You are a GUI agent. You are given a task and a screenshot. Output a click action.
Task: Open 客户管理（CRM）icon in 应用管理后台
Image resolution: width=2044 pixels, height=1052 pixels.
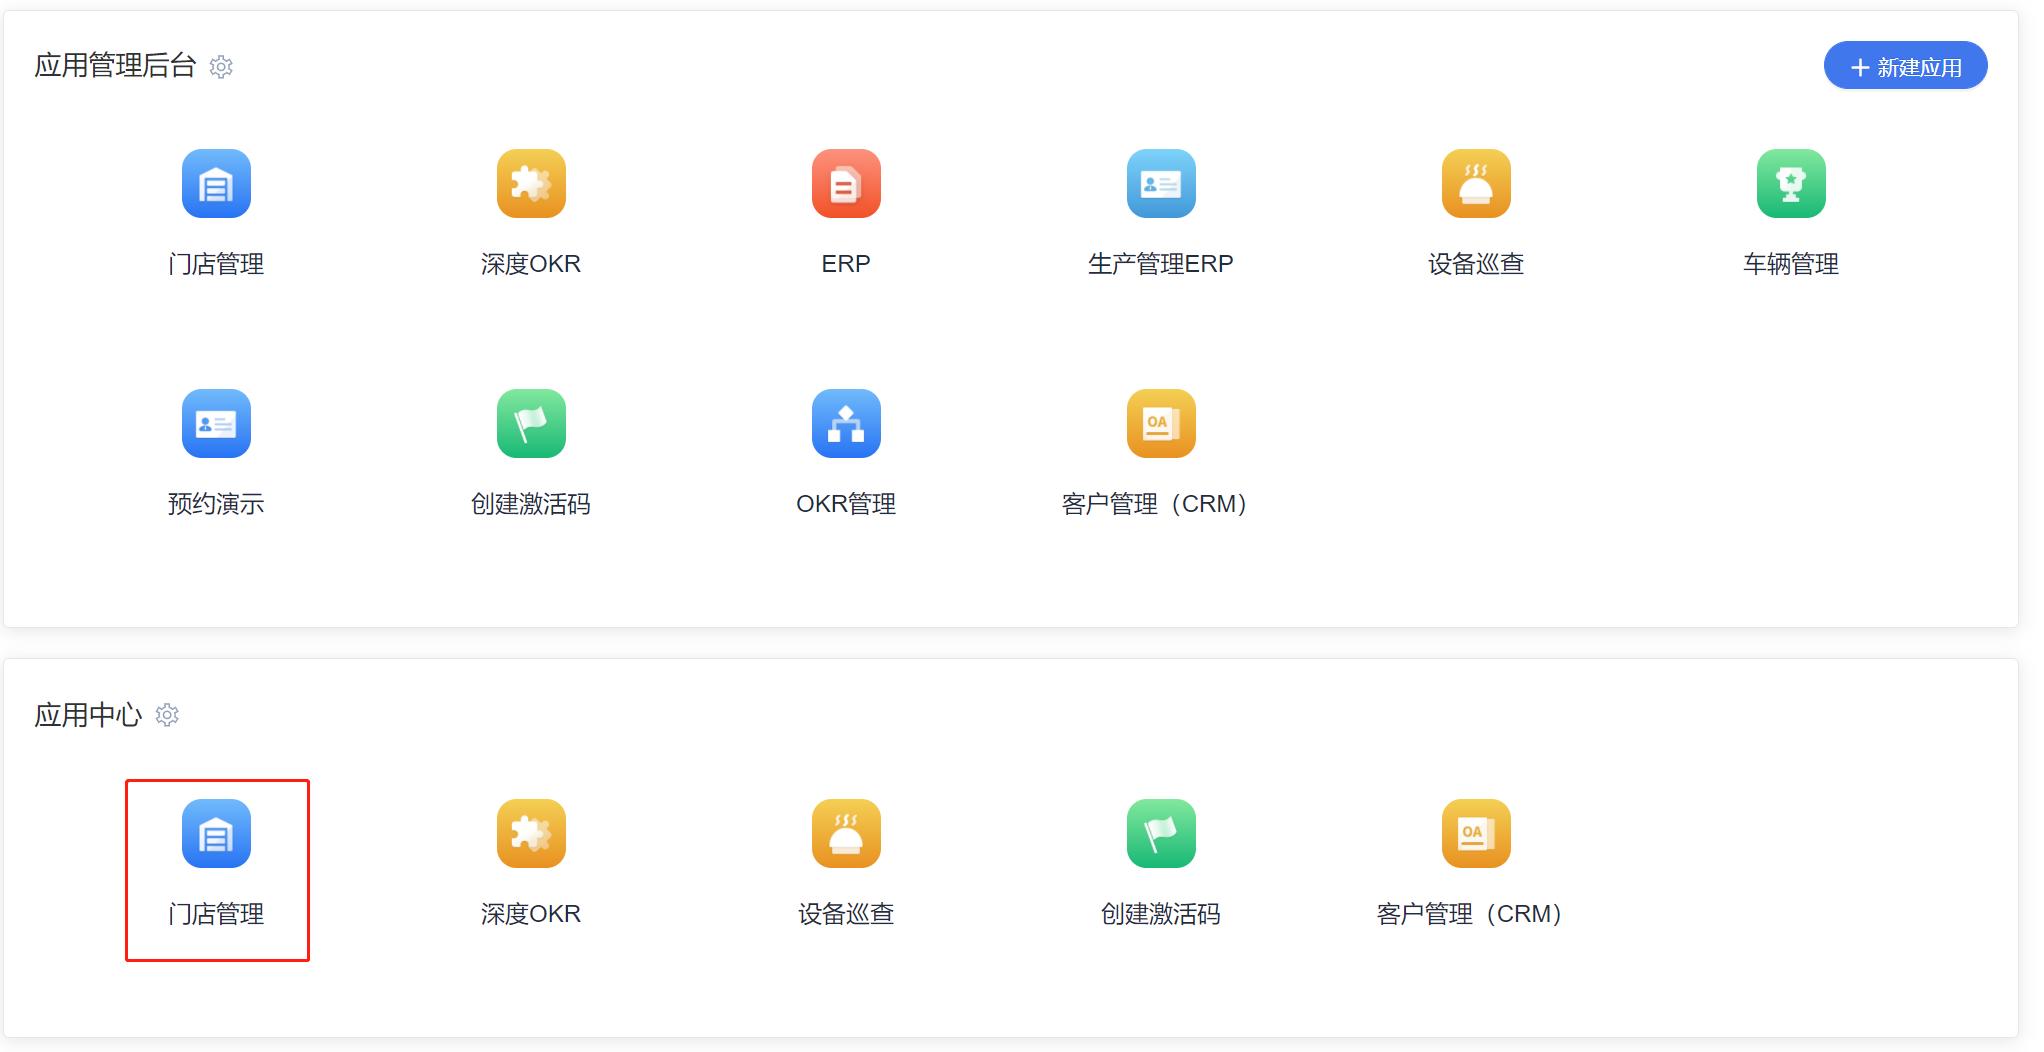(x=1161, y=423)
